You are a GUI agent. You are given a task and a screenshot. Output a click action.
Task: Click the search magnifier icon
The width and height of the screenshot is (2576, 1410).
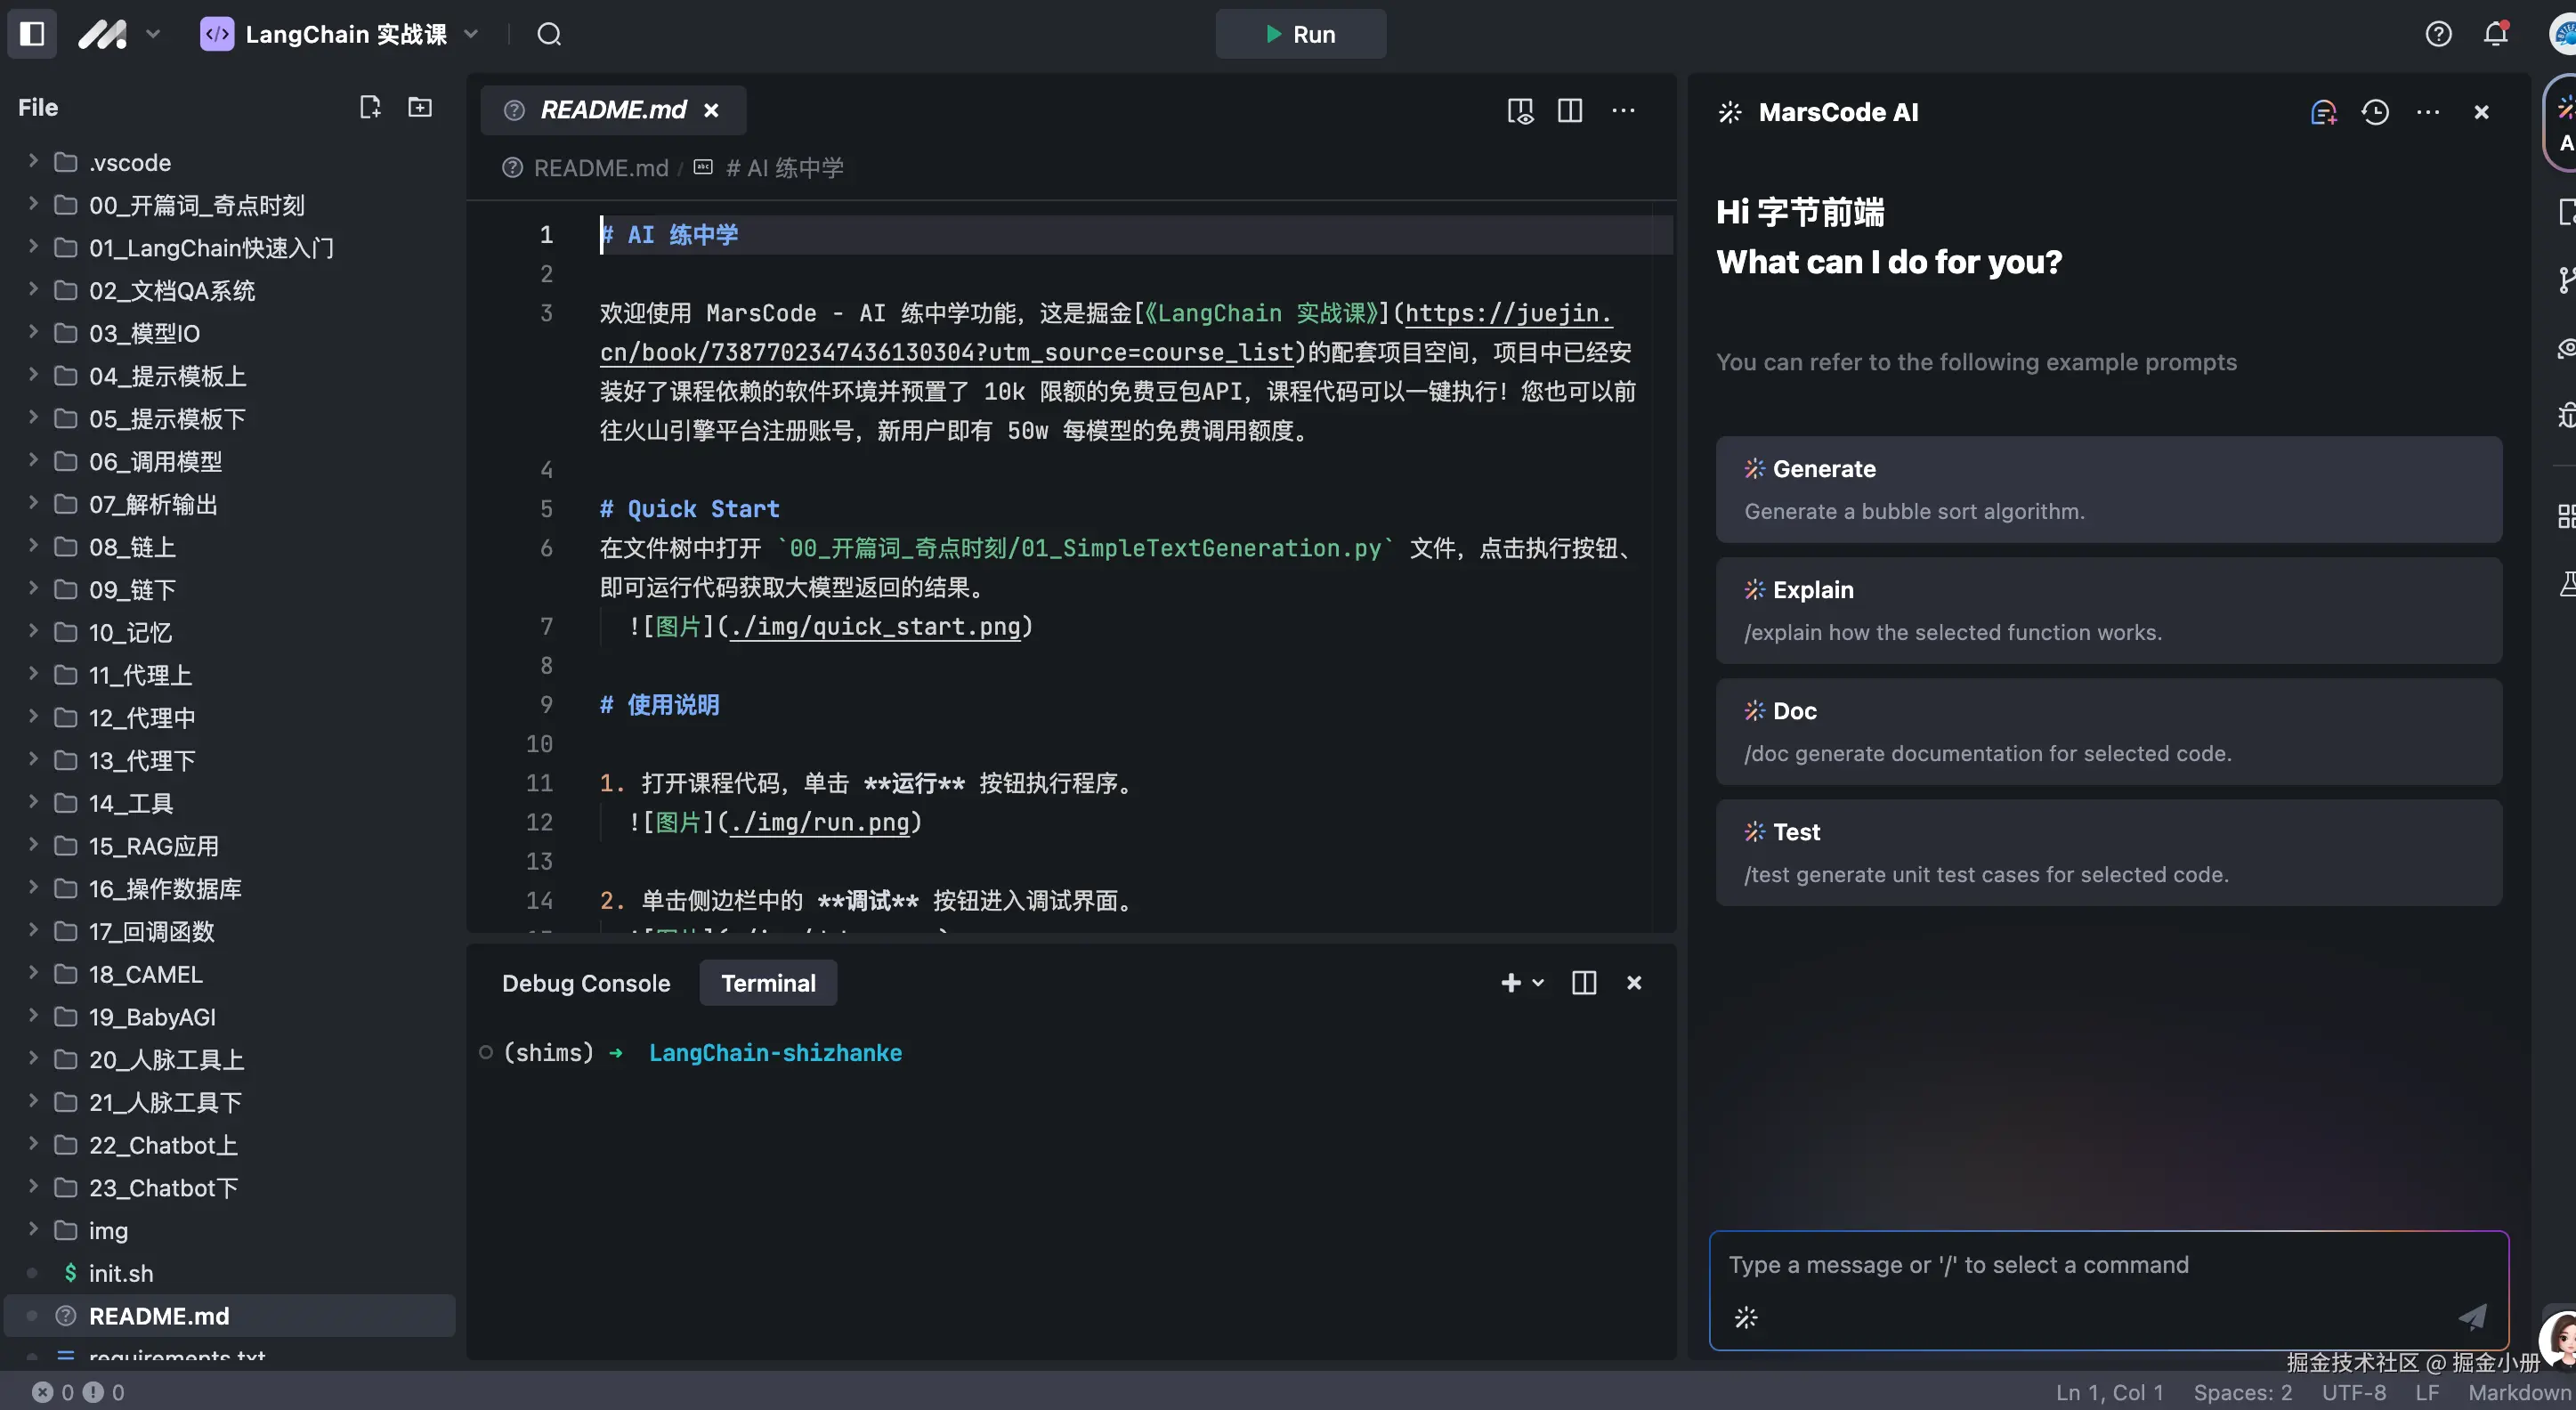coord(549,34)
